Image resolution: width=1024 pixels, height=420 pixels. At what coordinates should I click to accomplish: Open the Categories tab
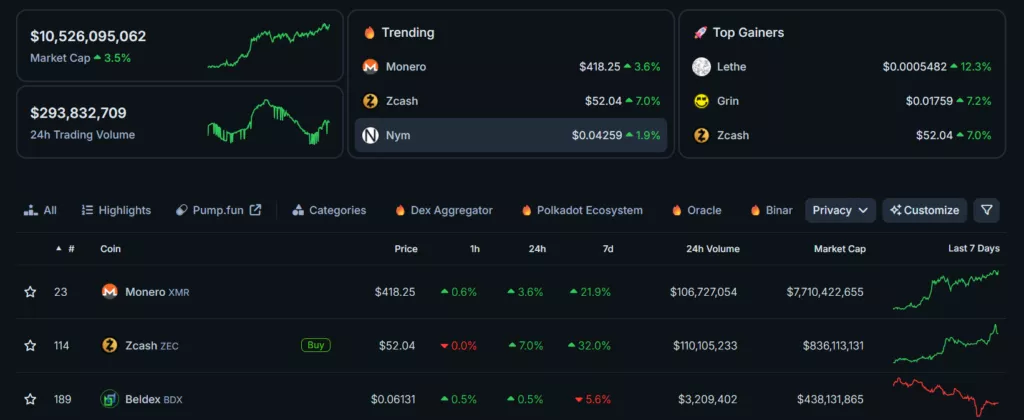coord(329,210)
